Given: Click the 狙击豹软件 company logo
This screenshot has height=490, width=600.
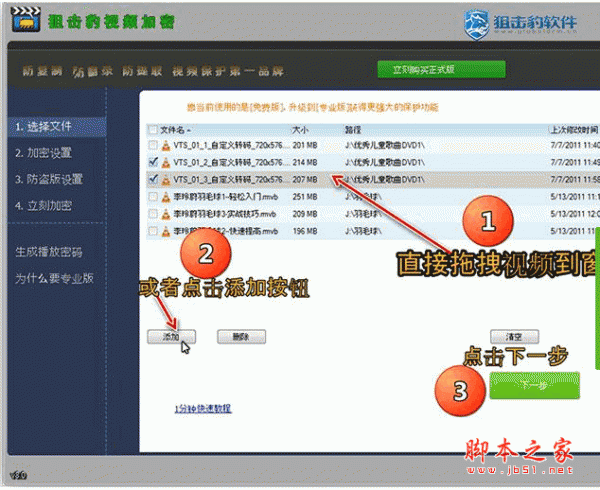Looking at the screenshot, I should [x=520, y=24].
